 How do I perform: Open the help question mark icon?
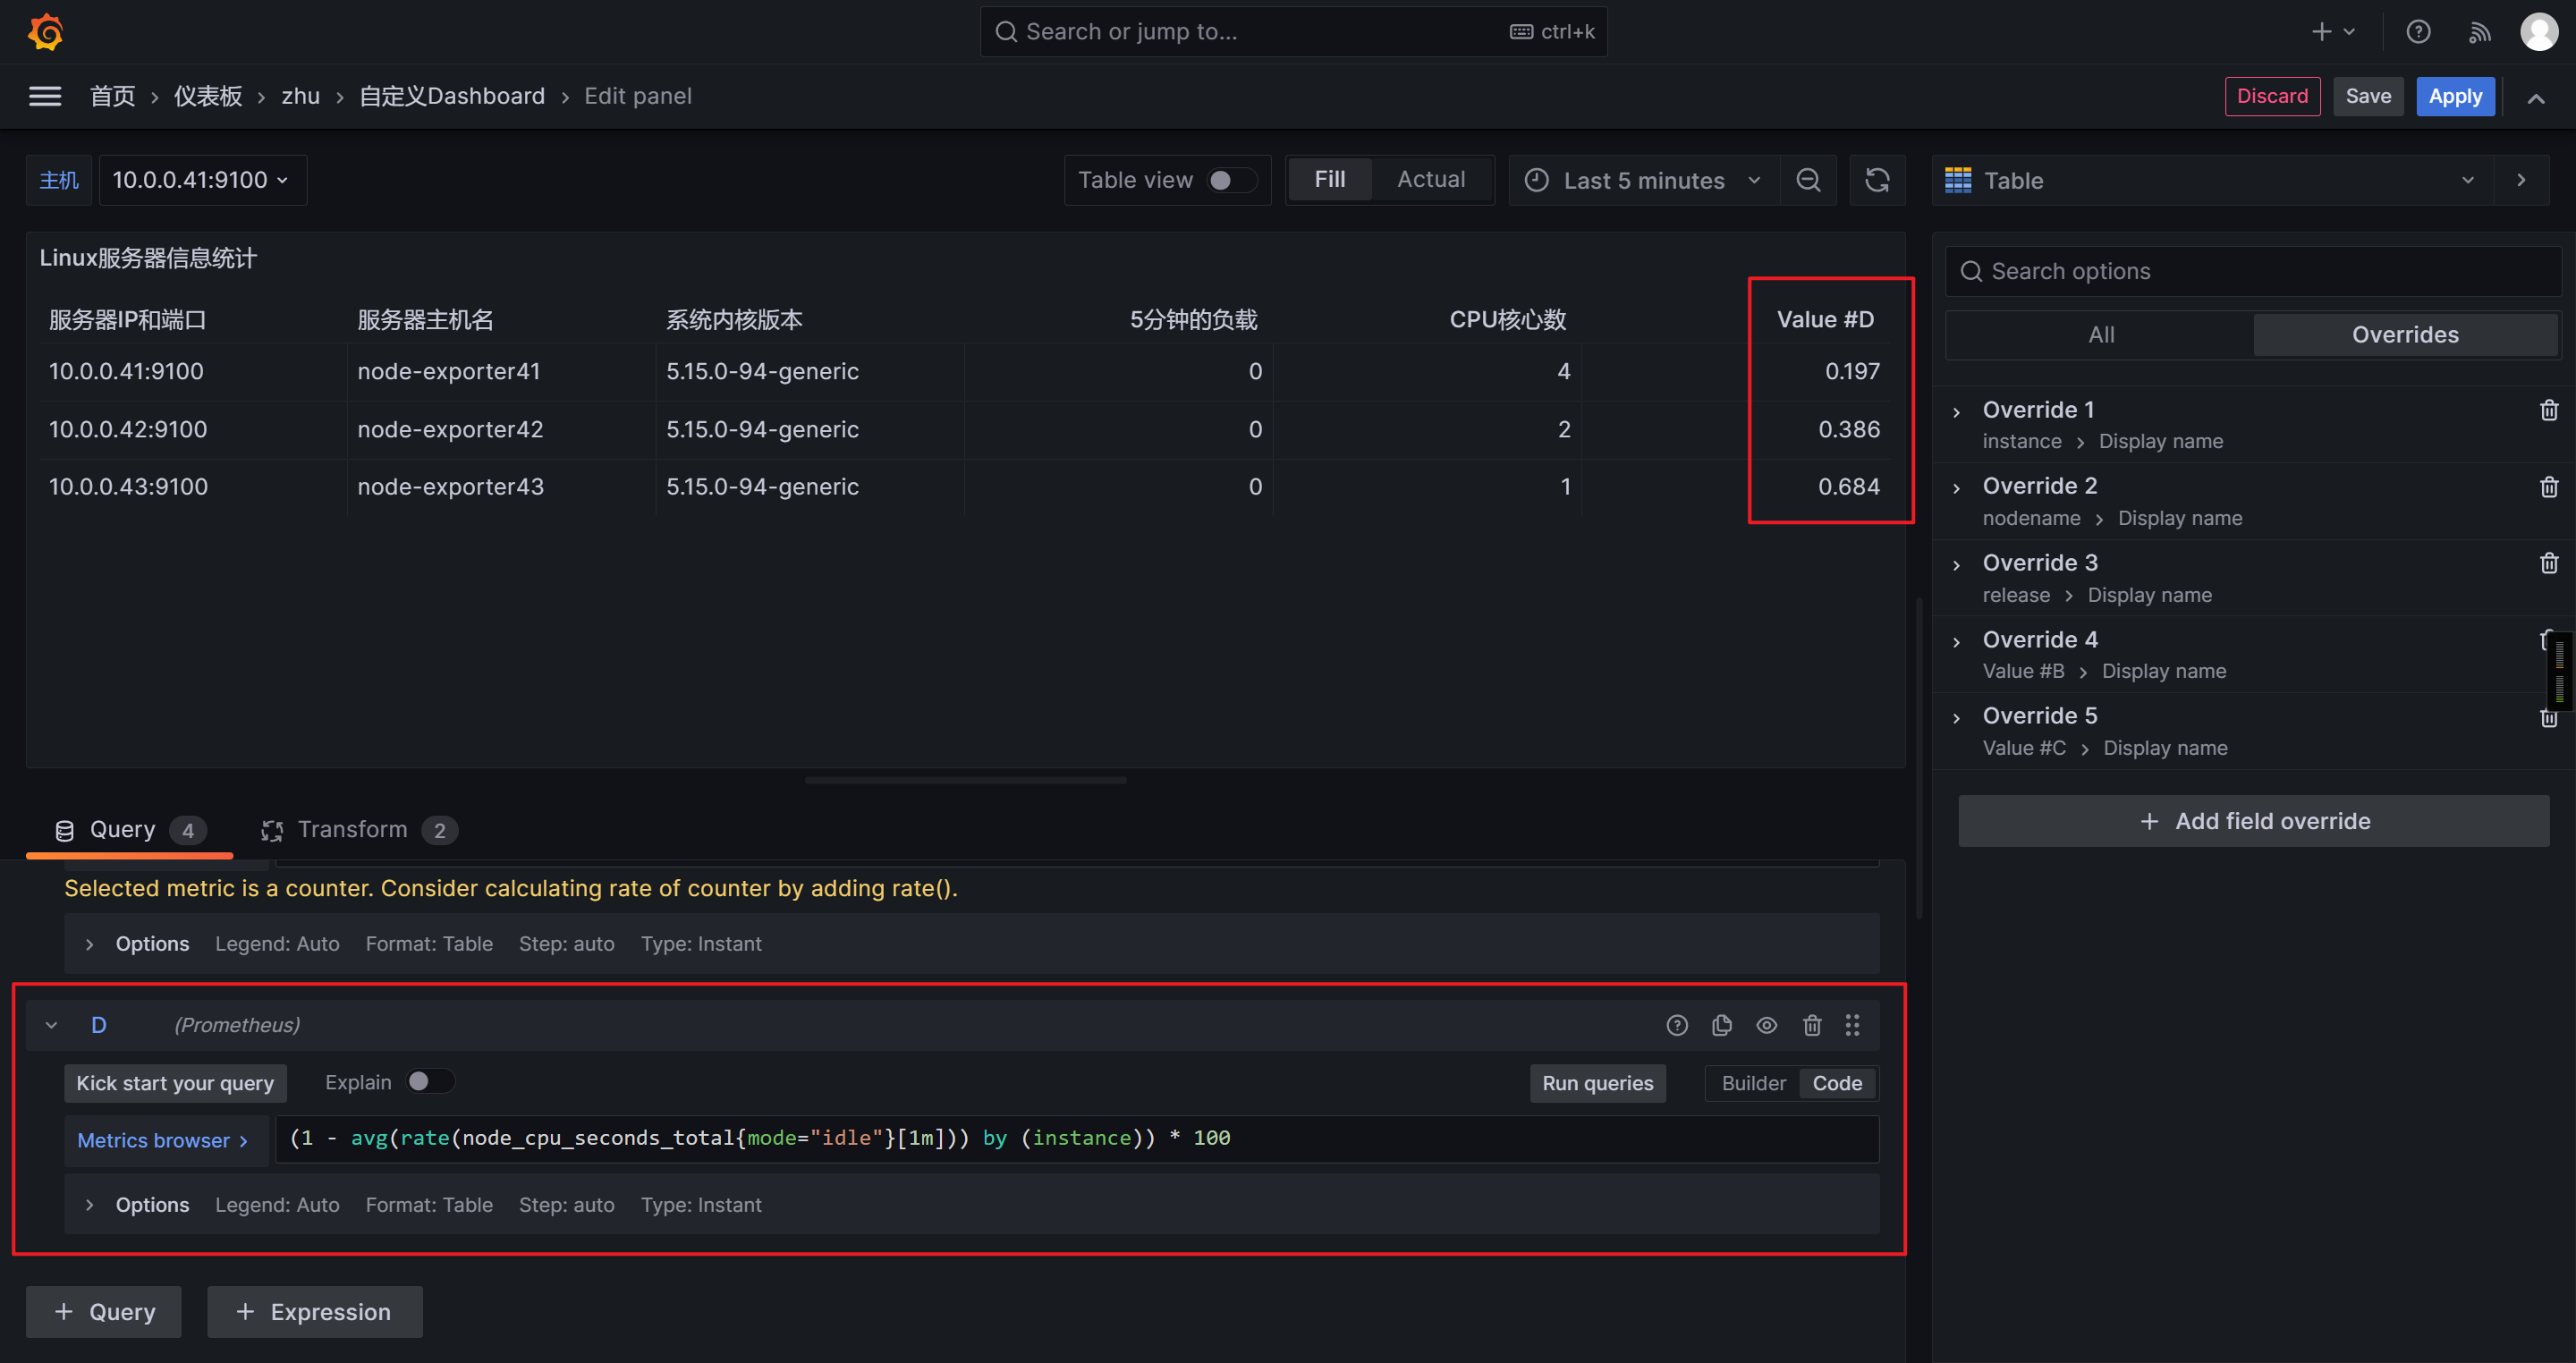pyautogui.click(x=2418, y=32)
